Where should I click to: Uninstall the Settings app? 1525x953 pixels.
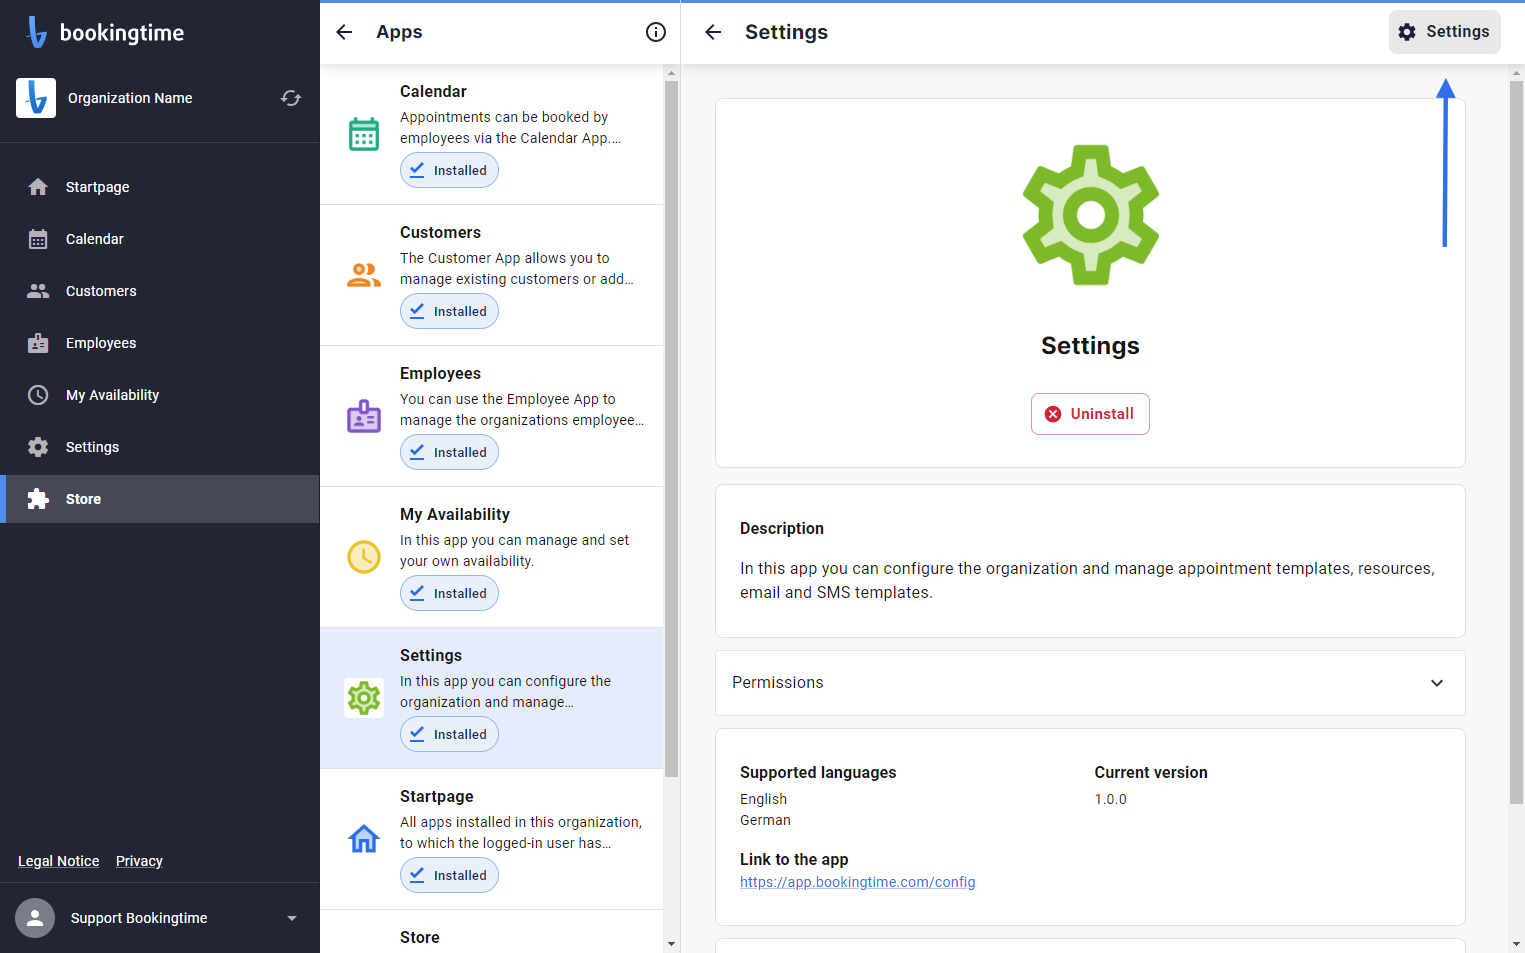click(x=1090, y=414)
